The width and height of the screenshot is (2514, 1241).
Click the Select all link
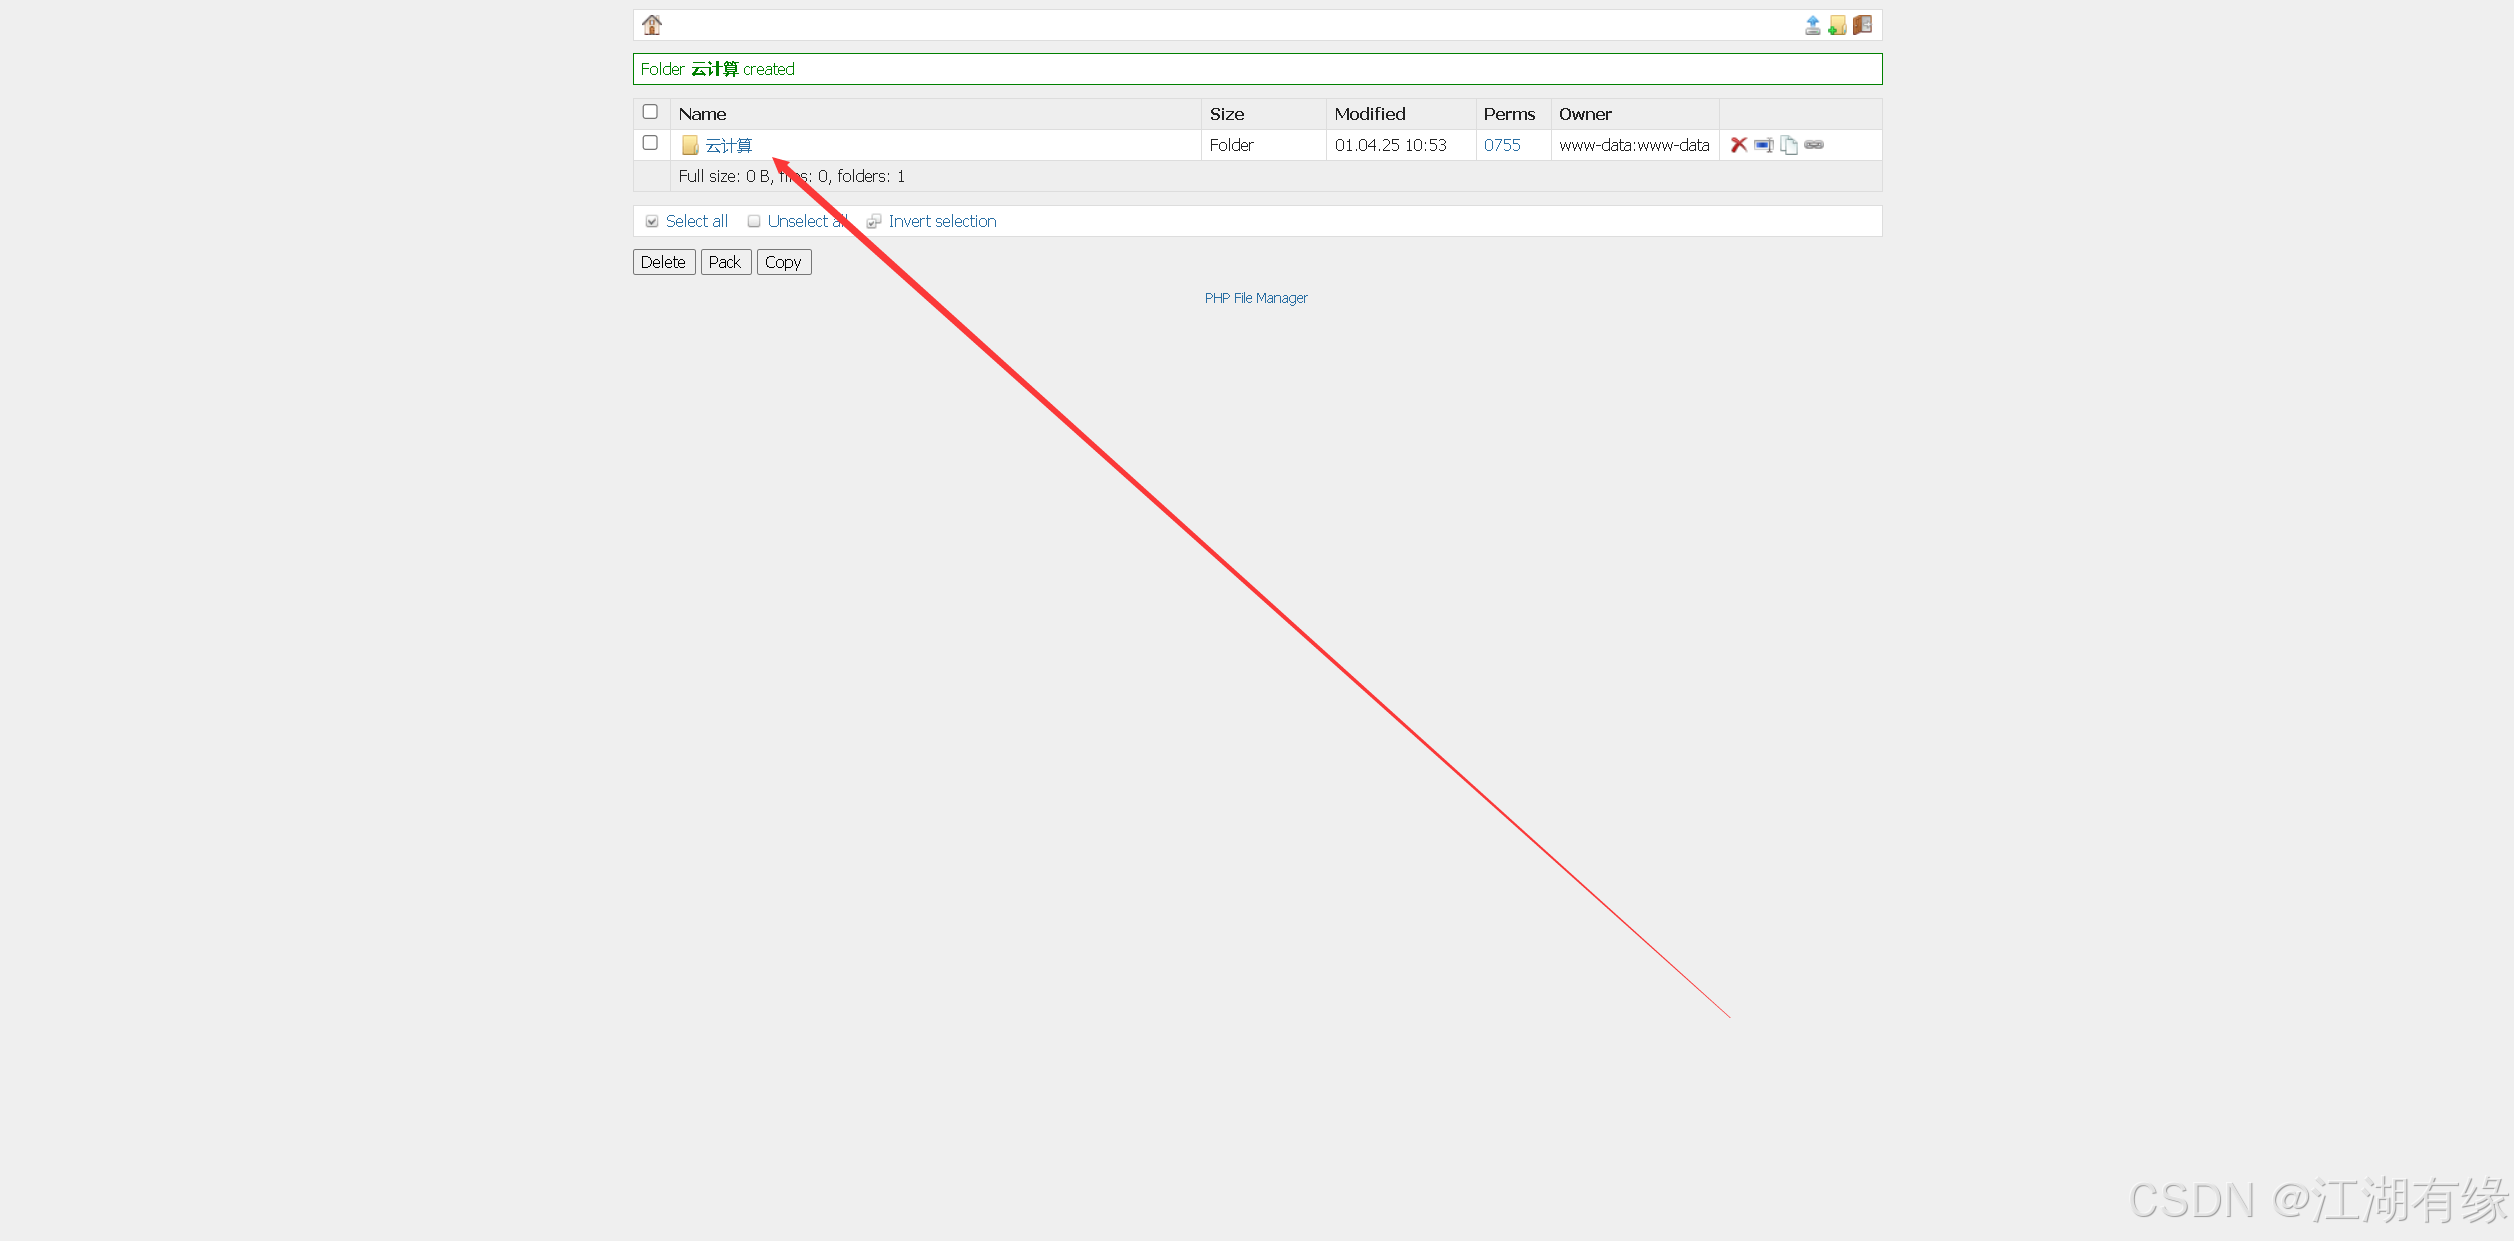(x=696, y=221)
